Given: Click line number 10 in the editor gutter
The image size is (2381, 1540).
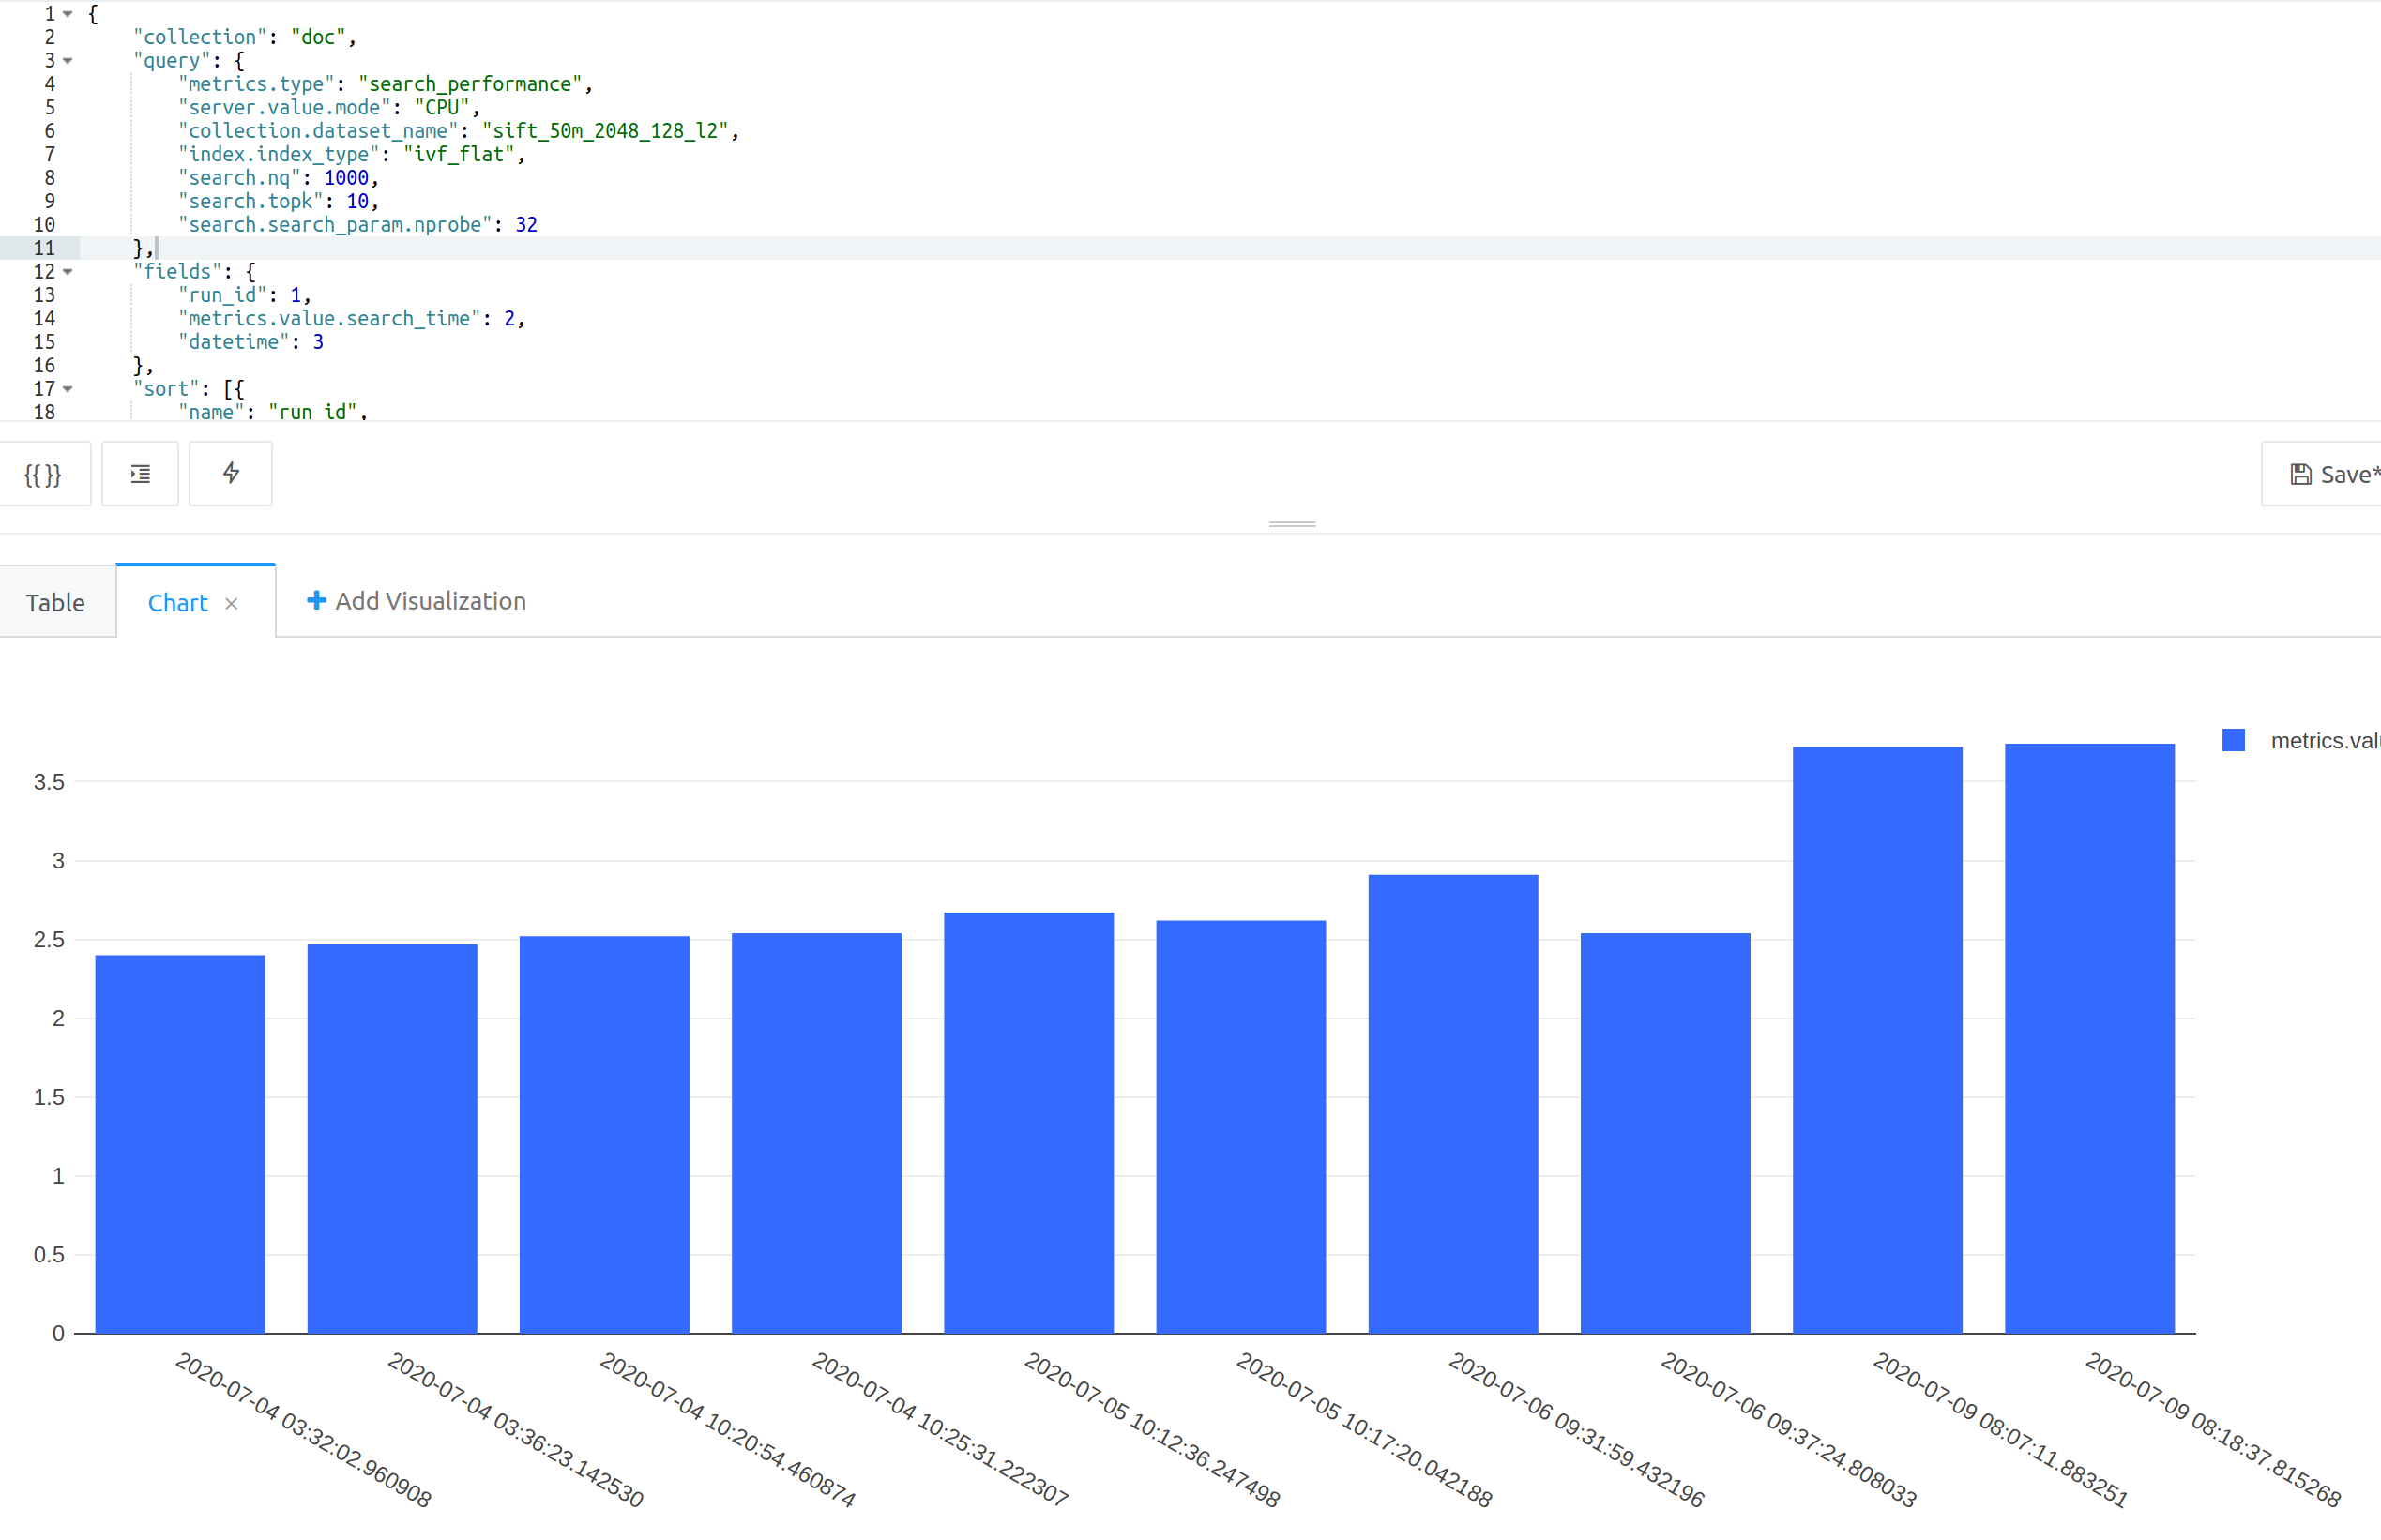Looking at the screenshot, I should pos(45,224).
